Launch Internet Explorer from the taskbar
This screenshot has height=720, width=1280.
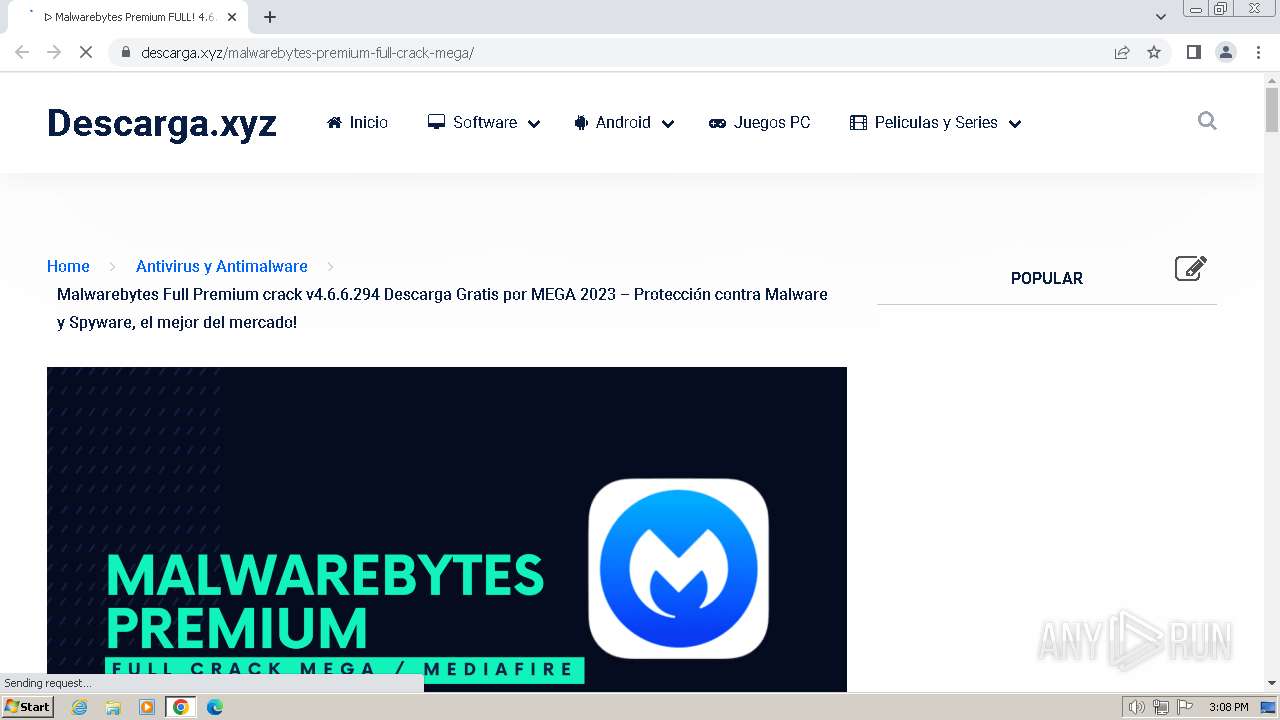point(79,707)
